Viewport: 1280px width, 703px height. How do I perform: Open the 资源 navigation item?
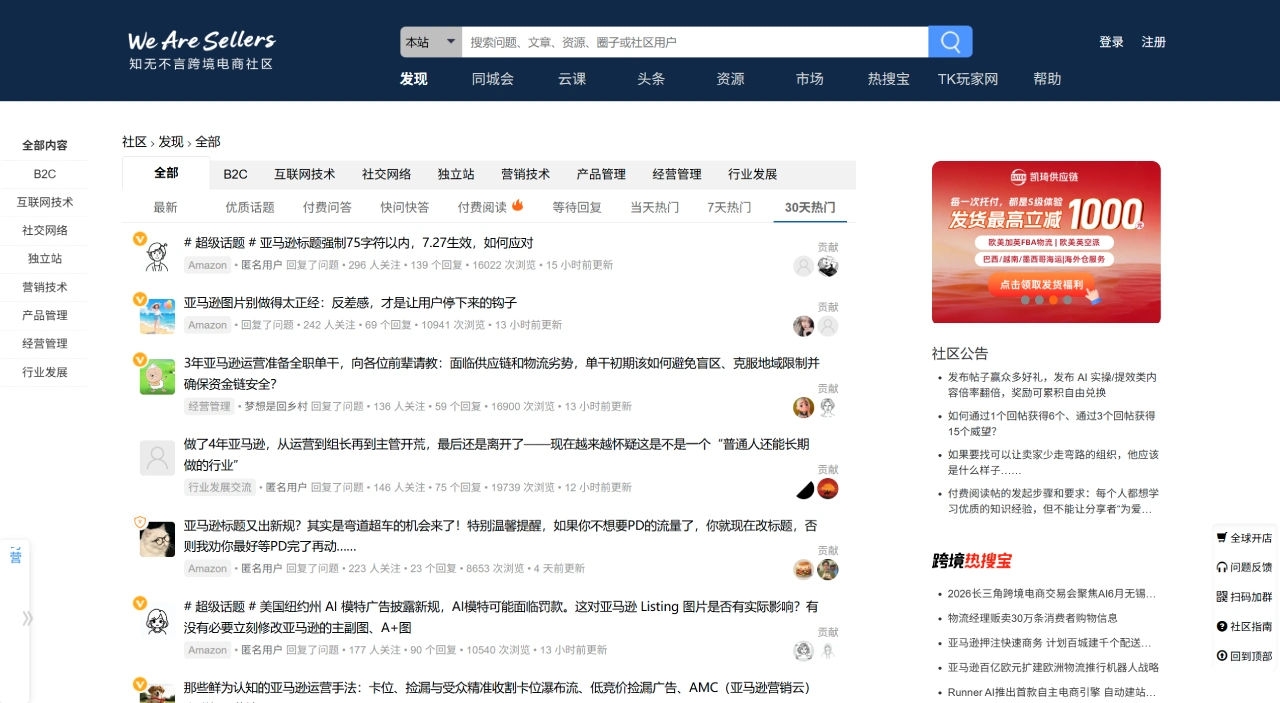[730, 79]
